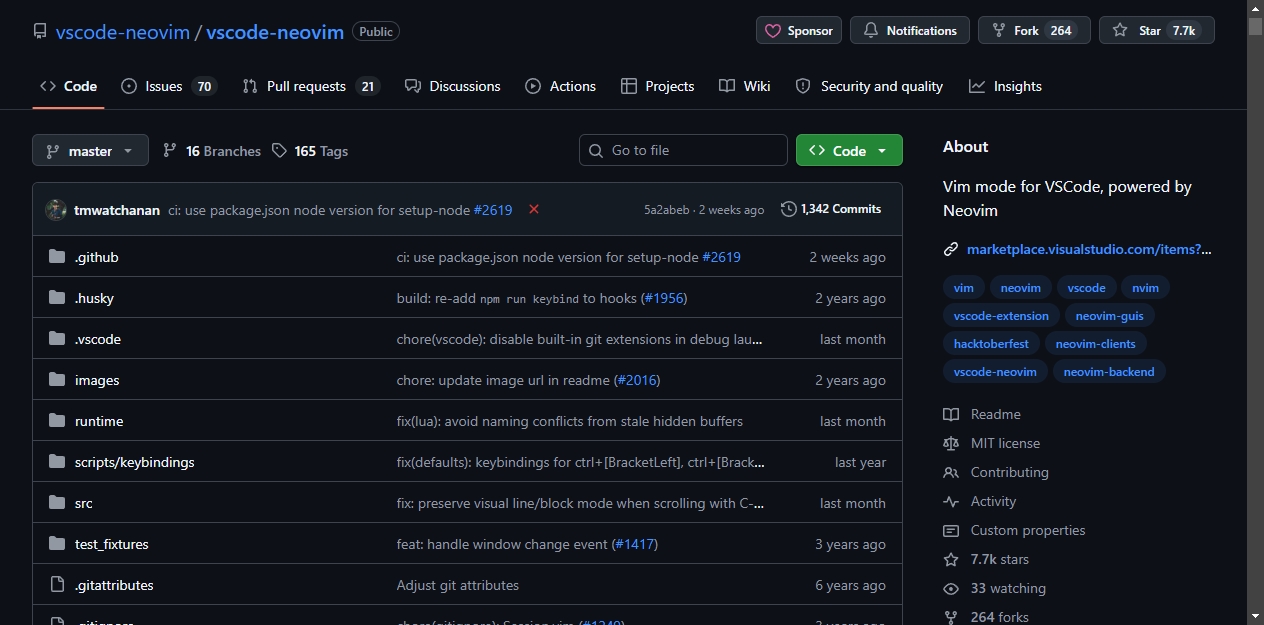Click the Sponsor heart button
The height and width of the screenshot is (625, 1264).
(799, 31)
